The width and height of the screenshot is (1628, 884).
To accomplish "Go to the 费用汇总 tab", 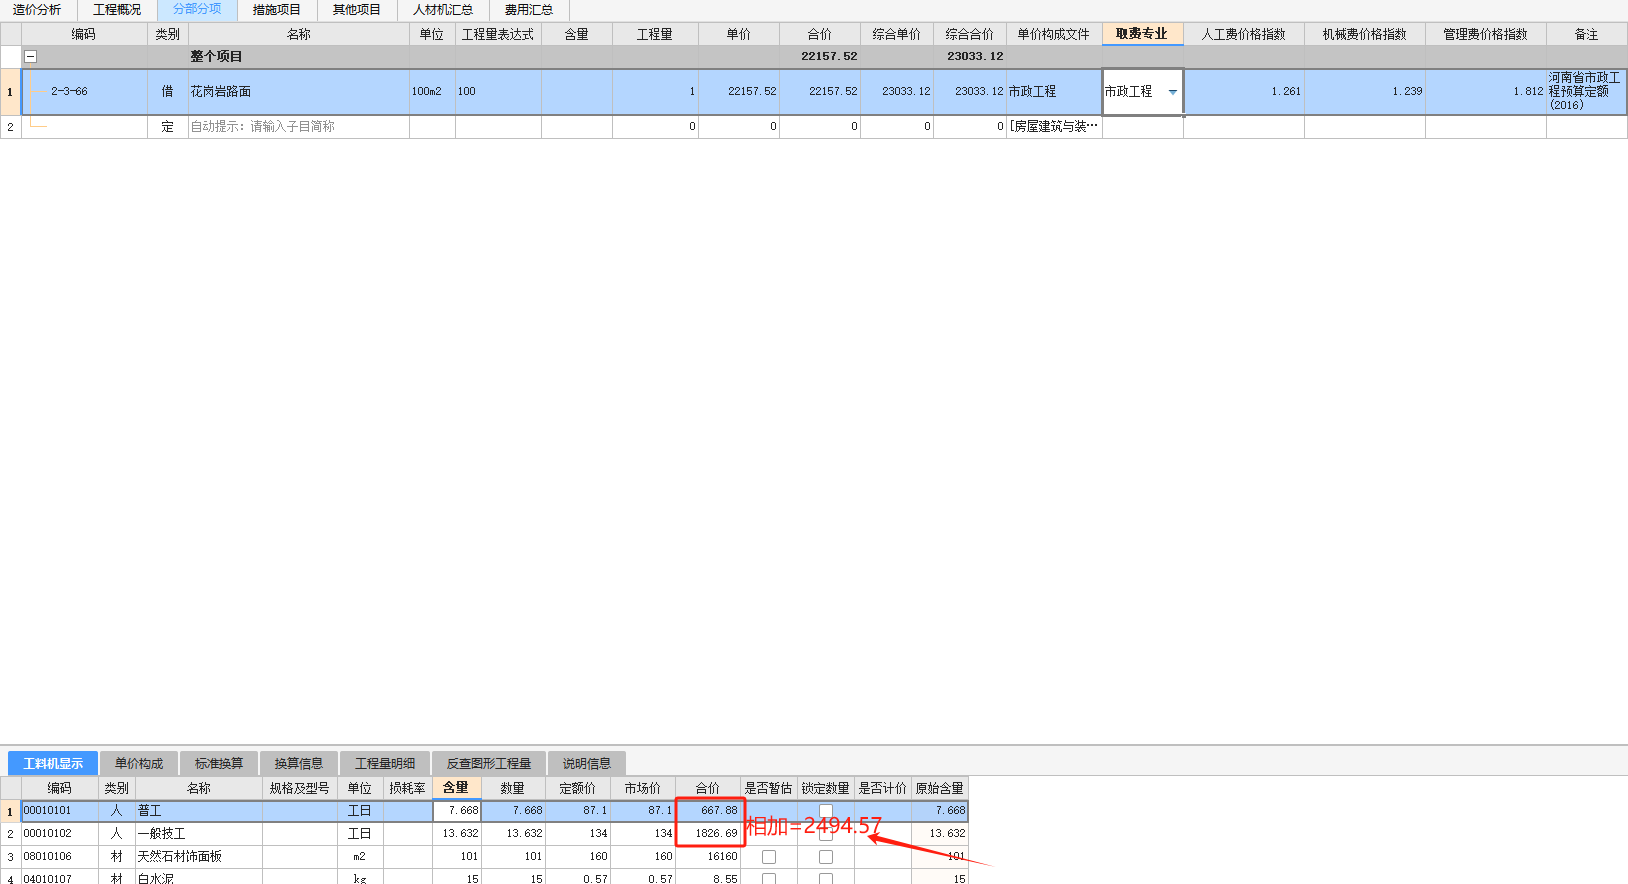I will [529, 10].
